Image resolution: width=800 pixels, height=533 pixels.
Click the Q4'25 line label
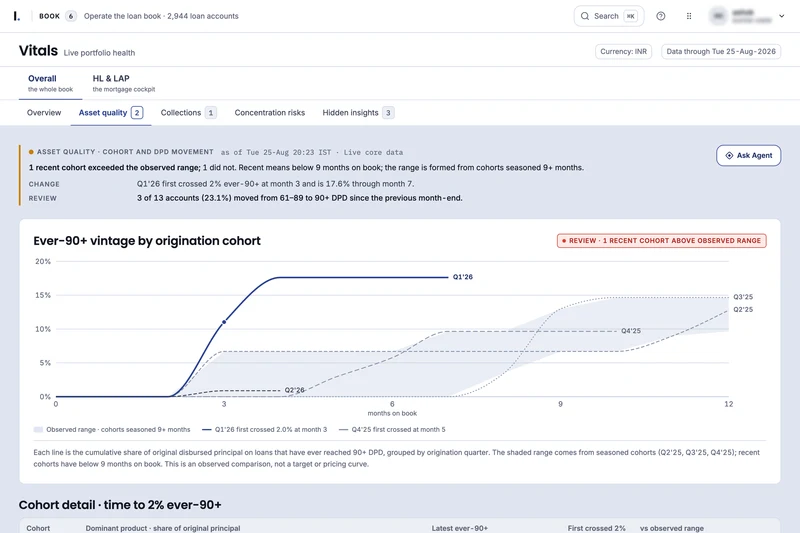point(631,331)
